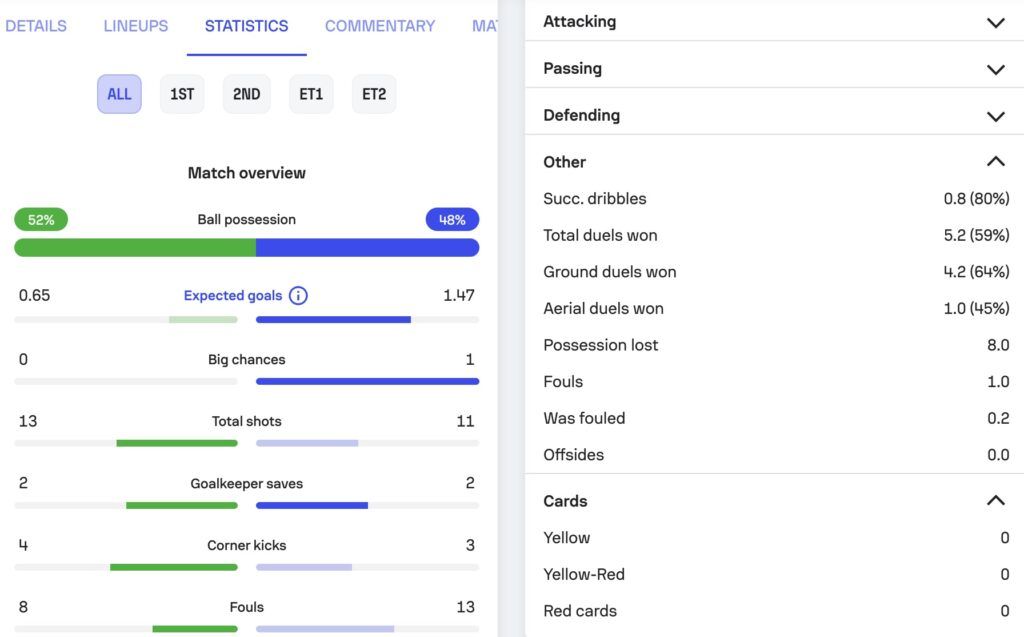Click the 52% possession badge
Screen dimensions: 1024x637
[x=41, y=220]
